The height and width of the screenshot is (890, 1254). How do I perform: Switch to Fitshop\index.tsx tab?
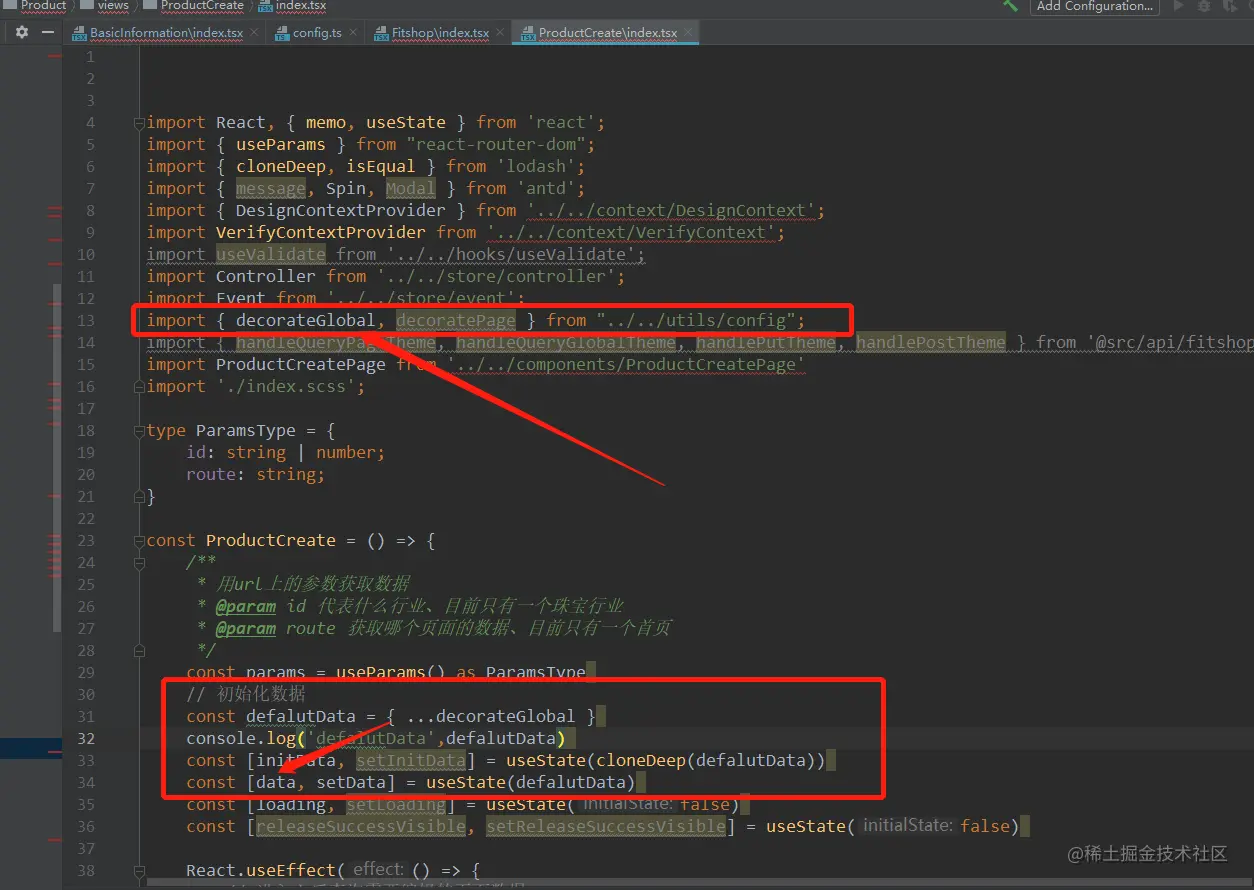coord(440,33)
